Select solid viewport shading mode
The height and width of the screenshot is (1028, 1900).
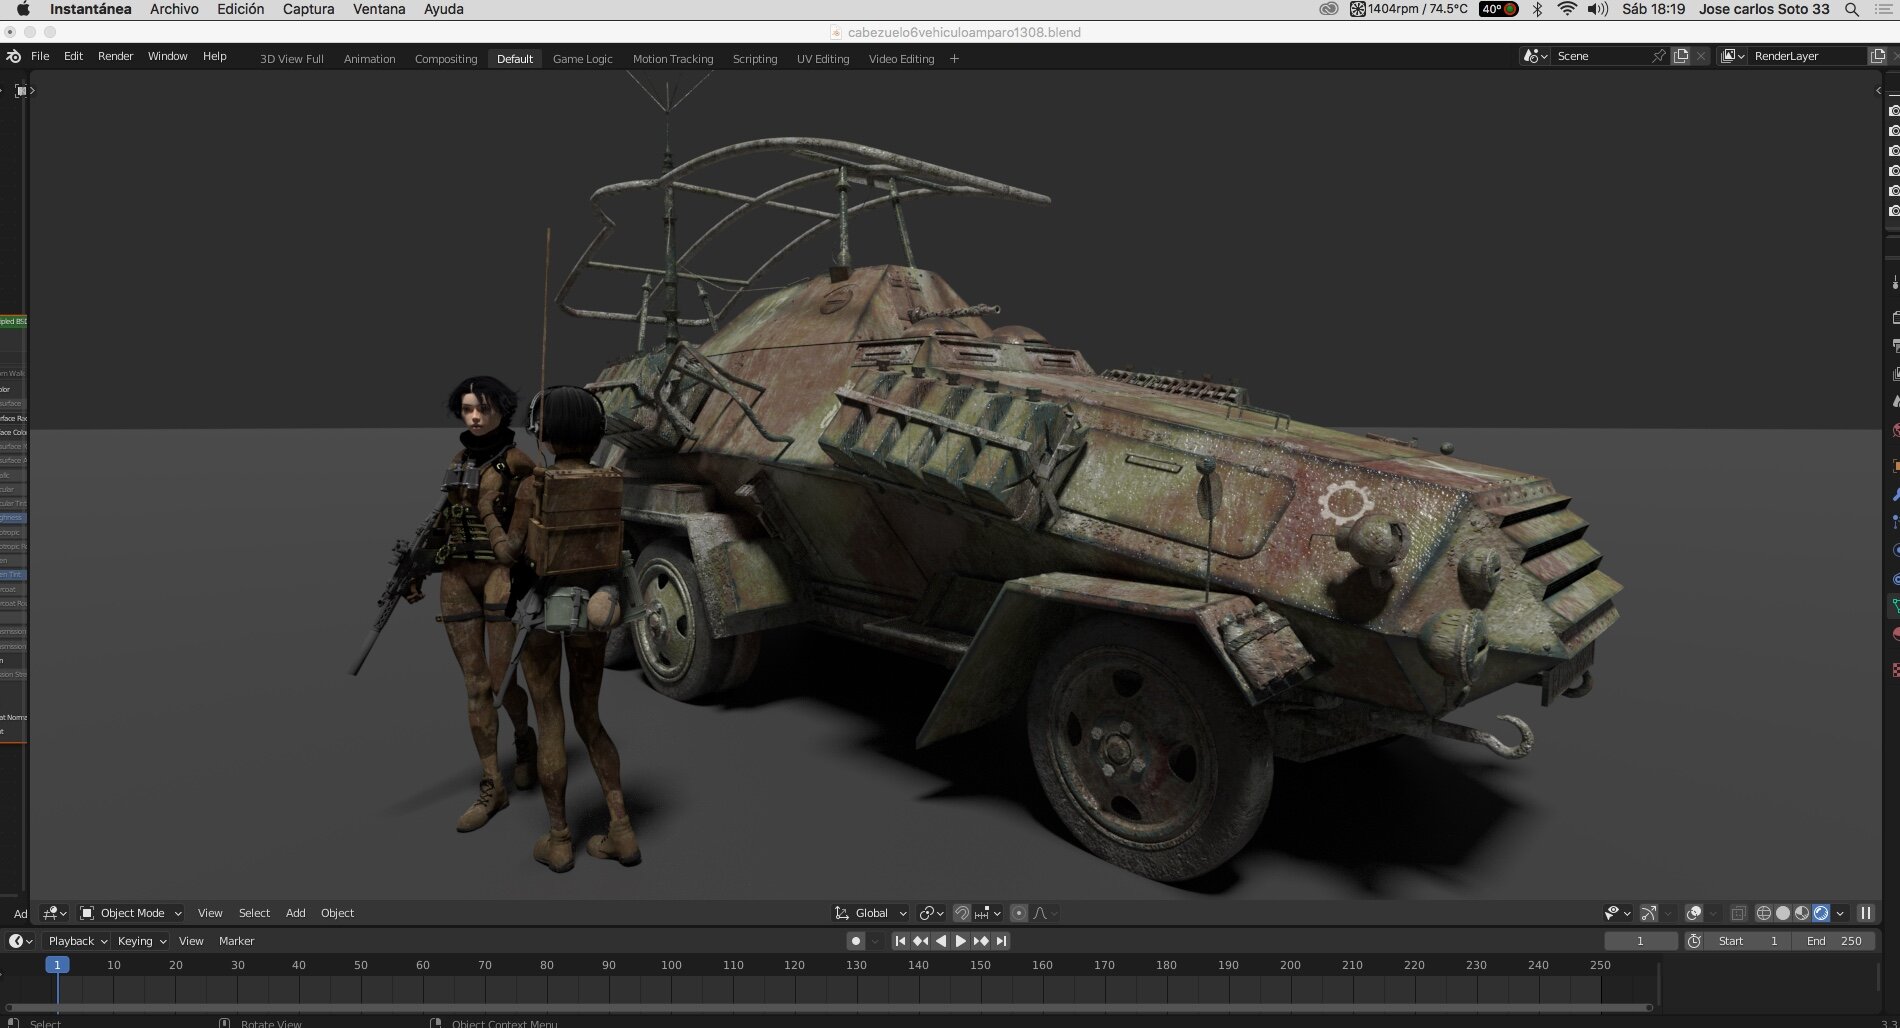1783,913
